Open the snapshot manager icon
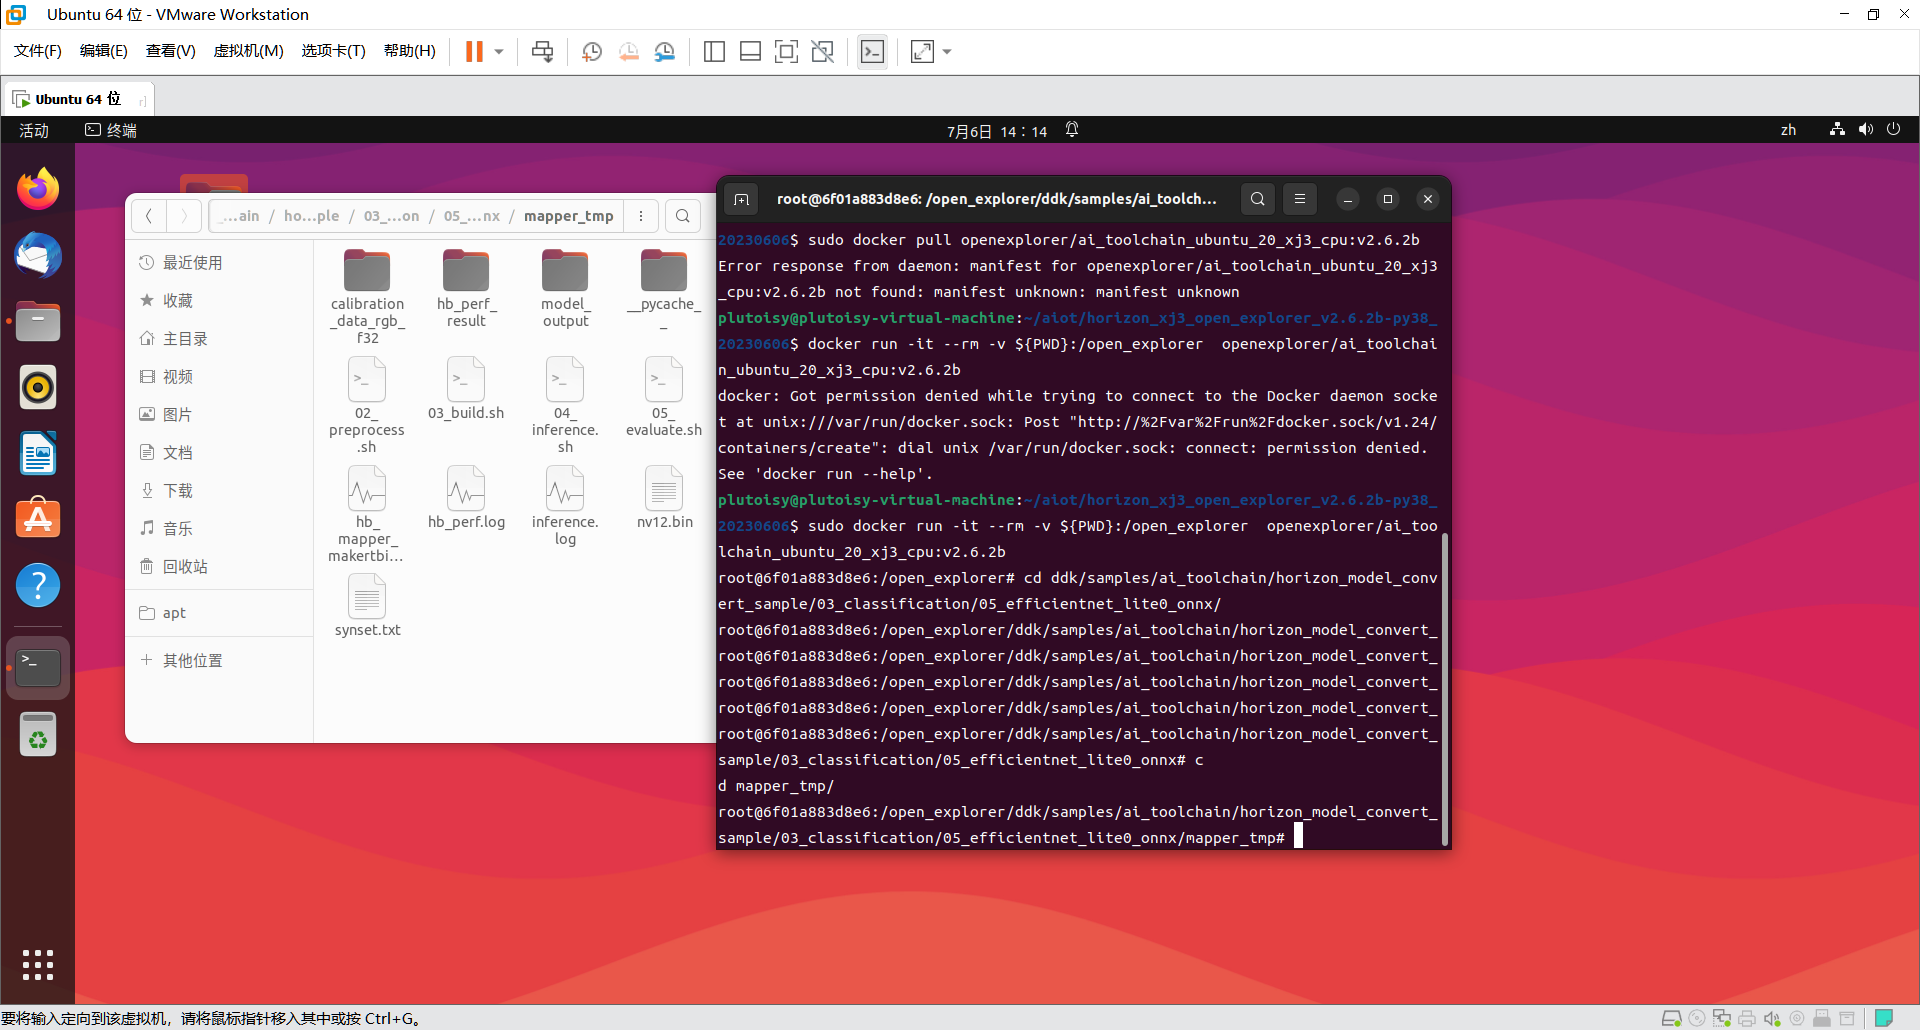The width and height of the screenshot is (1920, 1030). (664, 51)
